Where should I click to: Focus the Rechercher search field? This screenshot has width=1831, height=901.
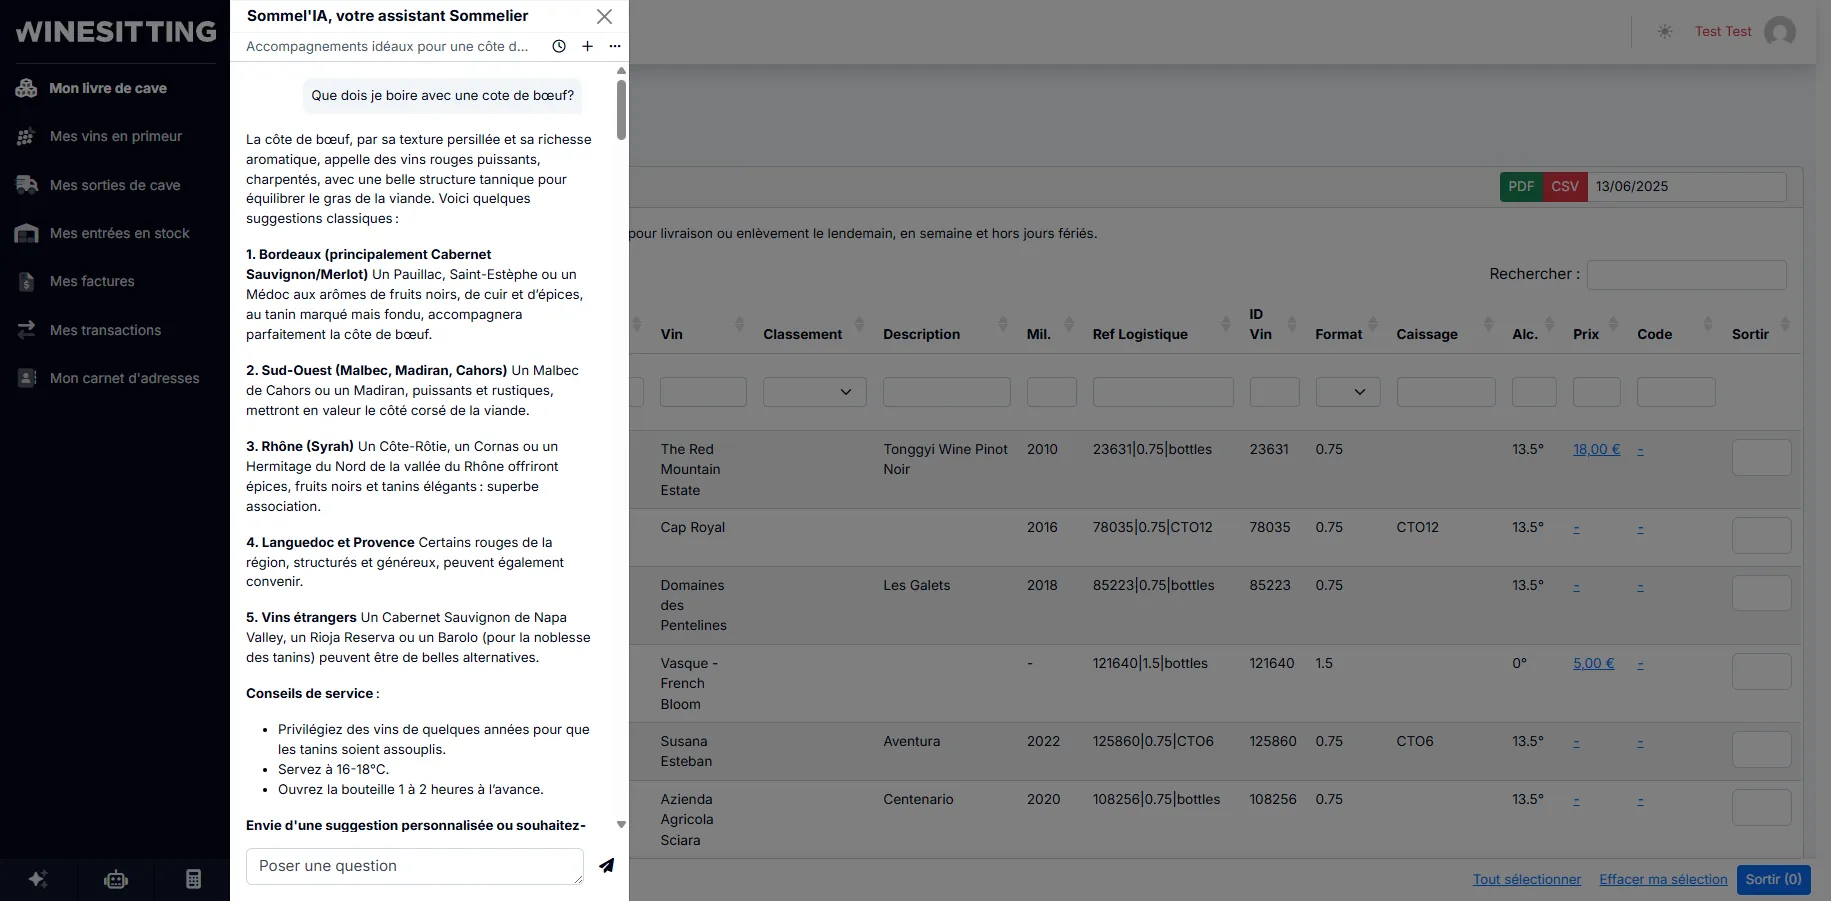pyautogui.click(x=1686, y=274)
